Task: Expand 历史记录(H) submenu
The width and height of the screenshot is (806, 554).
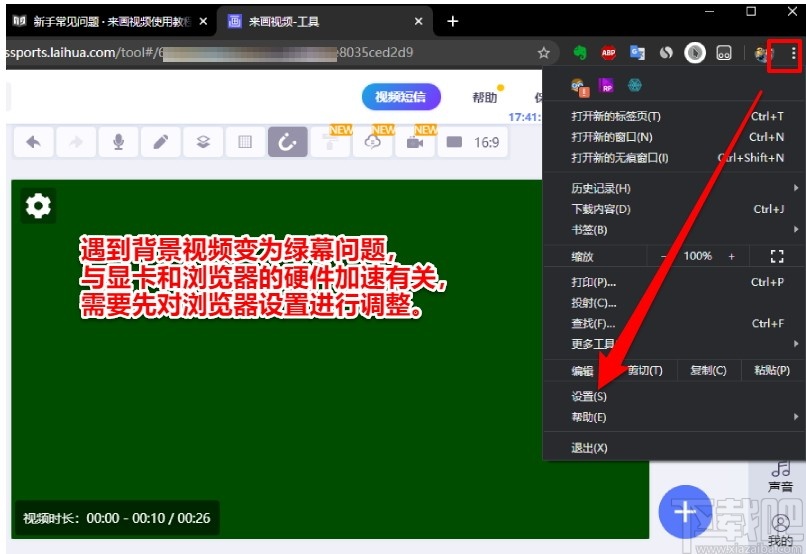Action: 673,188
